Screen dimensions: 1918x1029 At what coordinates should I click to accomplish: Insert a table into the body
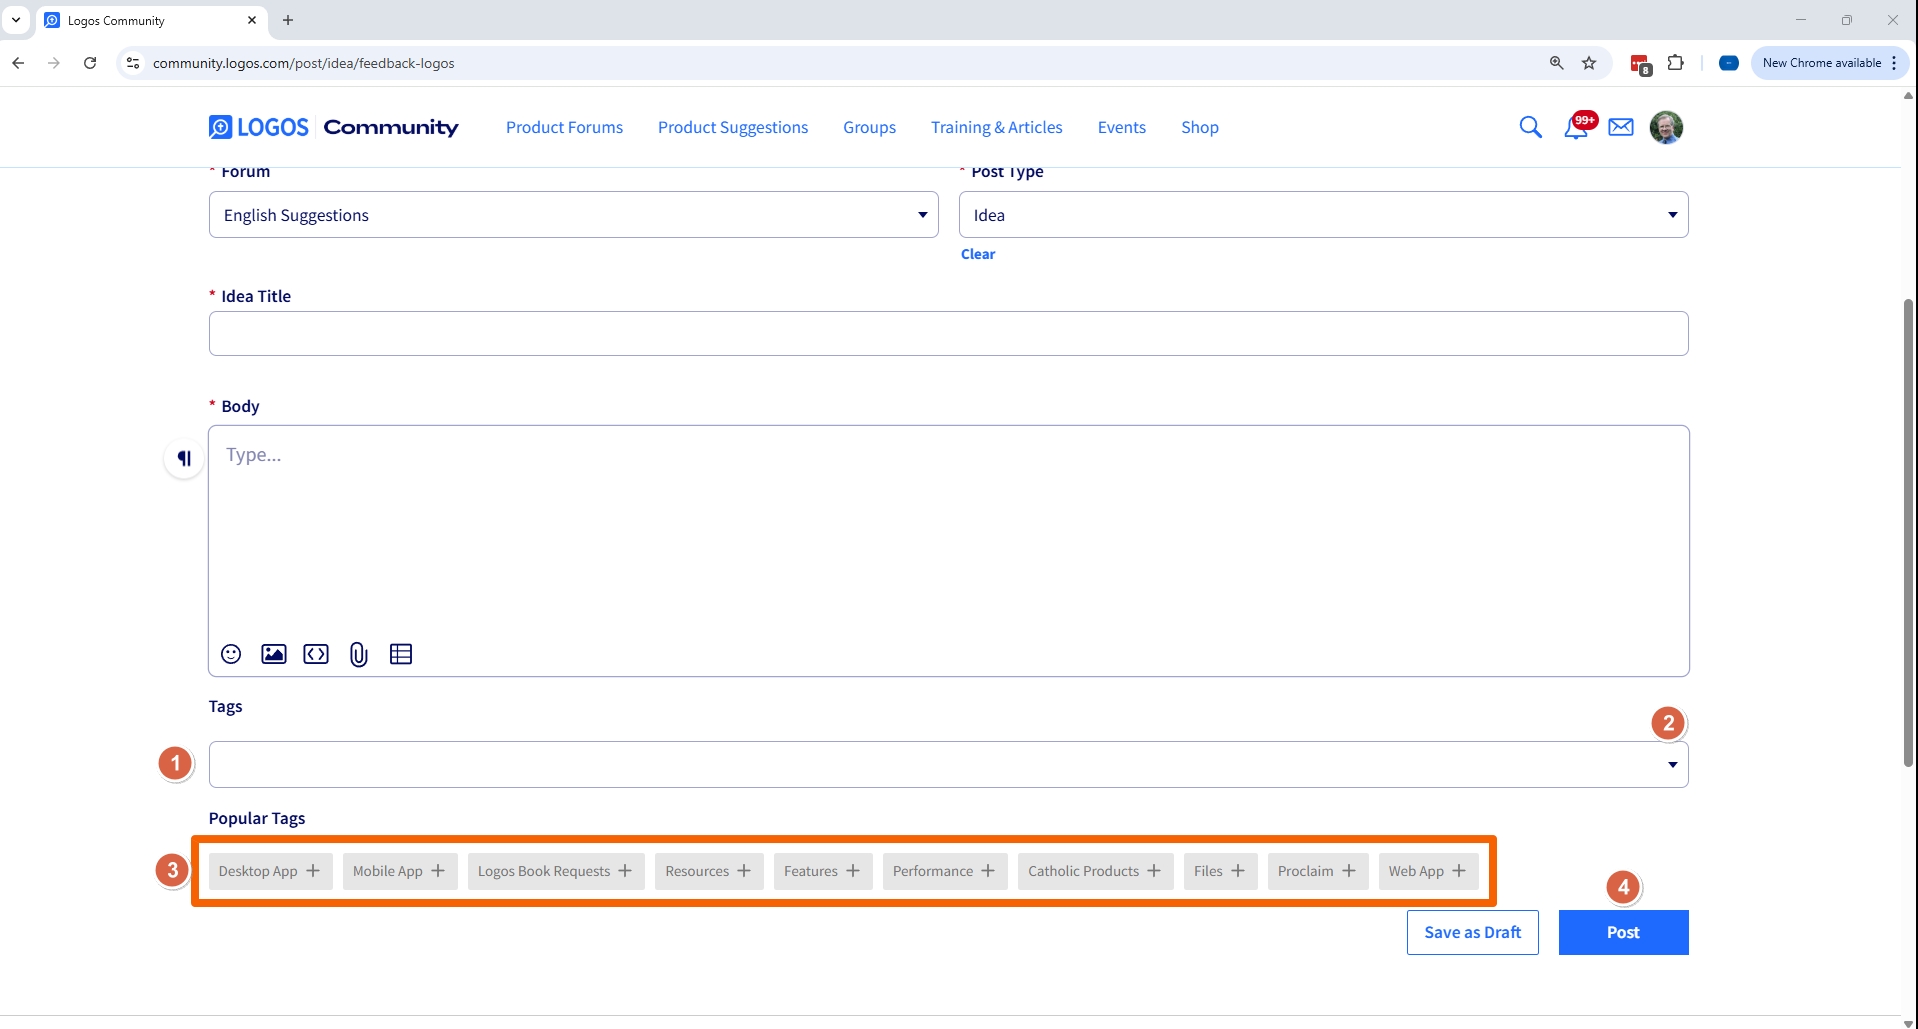pyautogui.click(x=401, y=654)
